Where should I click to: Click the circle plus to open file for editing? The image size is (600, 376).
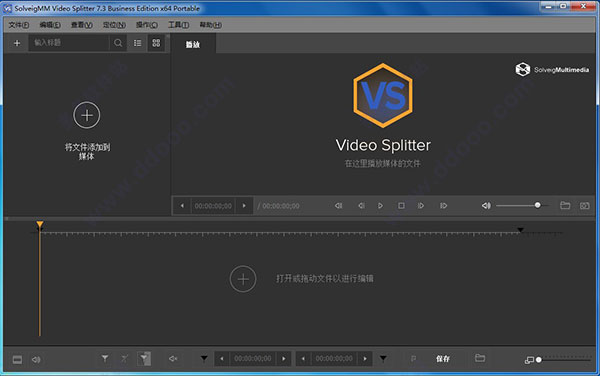[x=243, y=279]
